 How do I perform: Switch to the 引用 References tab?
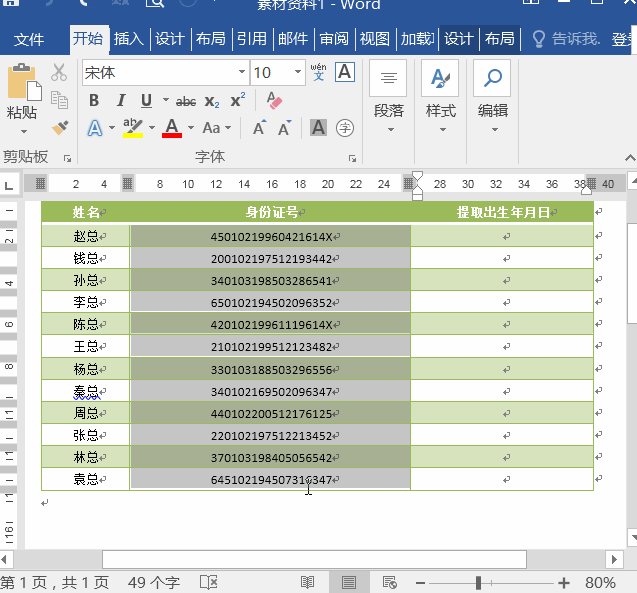pos(252,39)
